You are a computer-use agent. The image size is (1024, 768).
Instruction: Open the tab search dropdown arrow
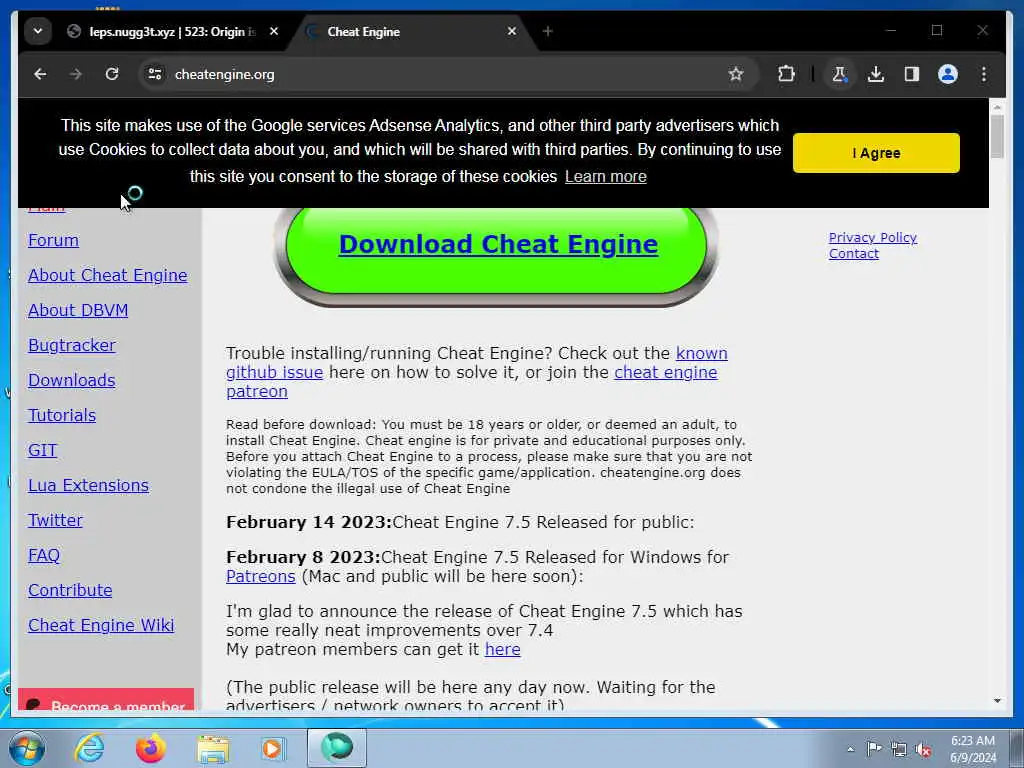point(38,31)
